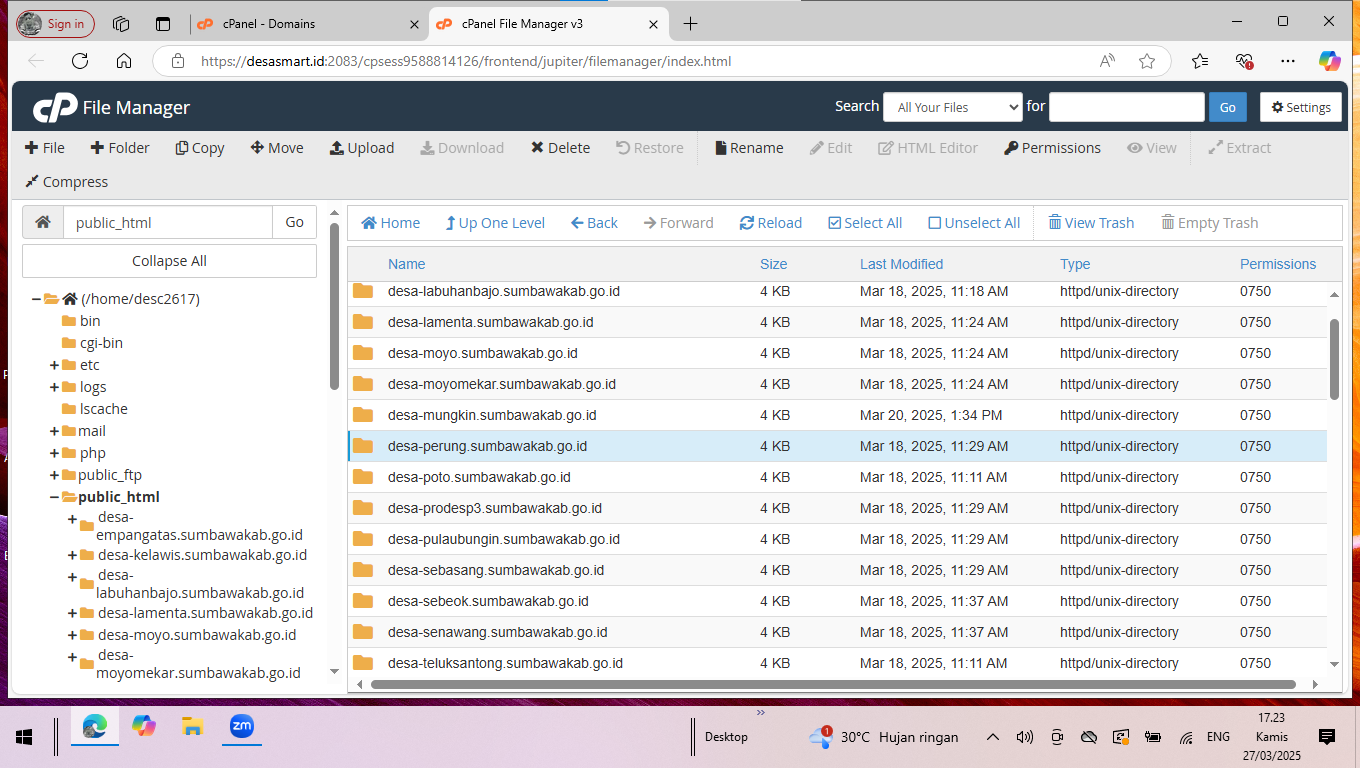The image size is (1360, 768).
Task: Click the Delete toolbar icon
Action: point(537,148)
